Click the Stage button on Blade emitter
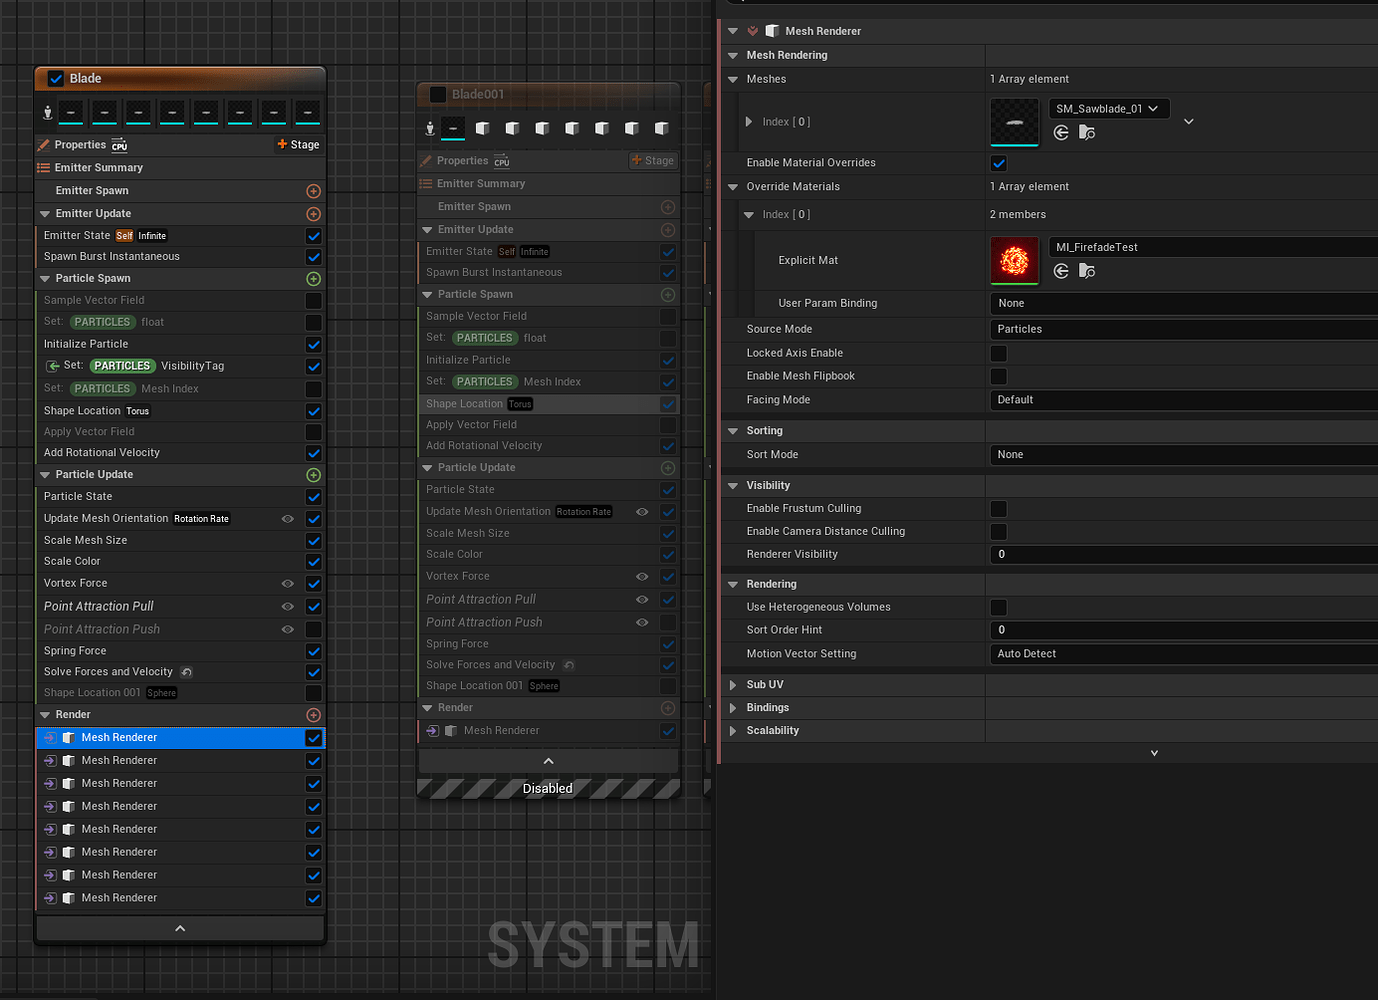Viewport: 1378px width, 1000px height. coord(297,144)
